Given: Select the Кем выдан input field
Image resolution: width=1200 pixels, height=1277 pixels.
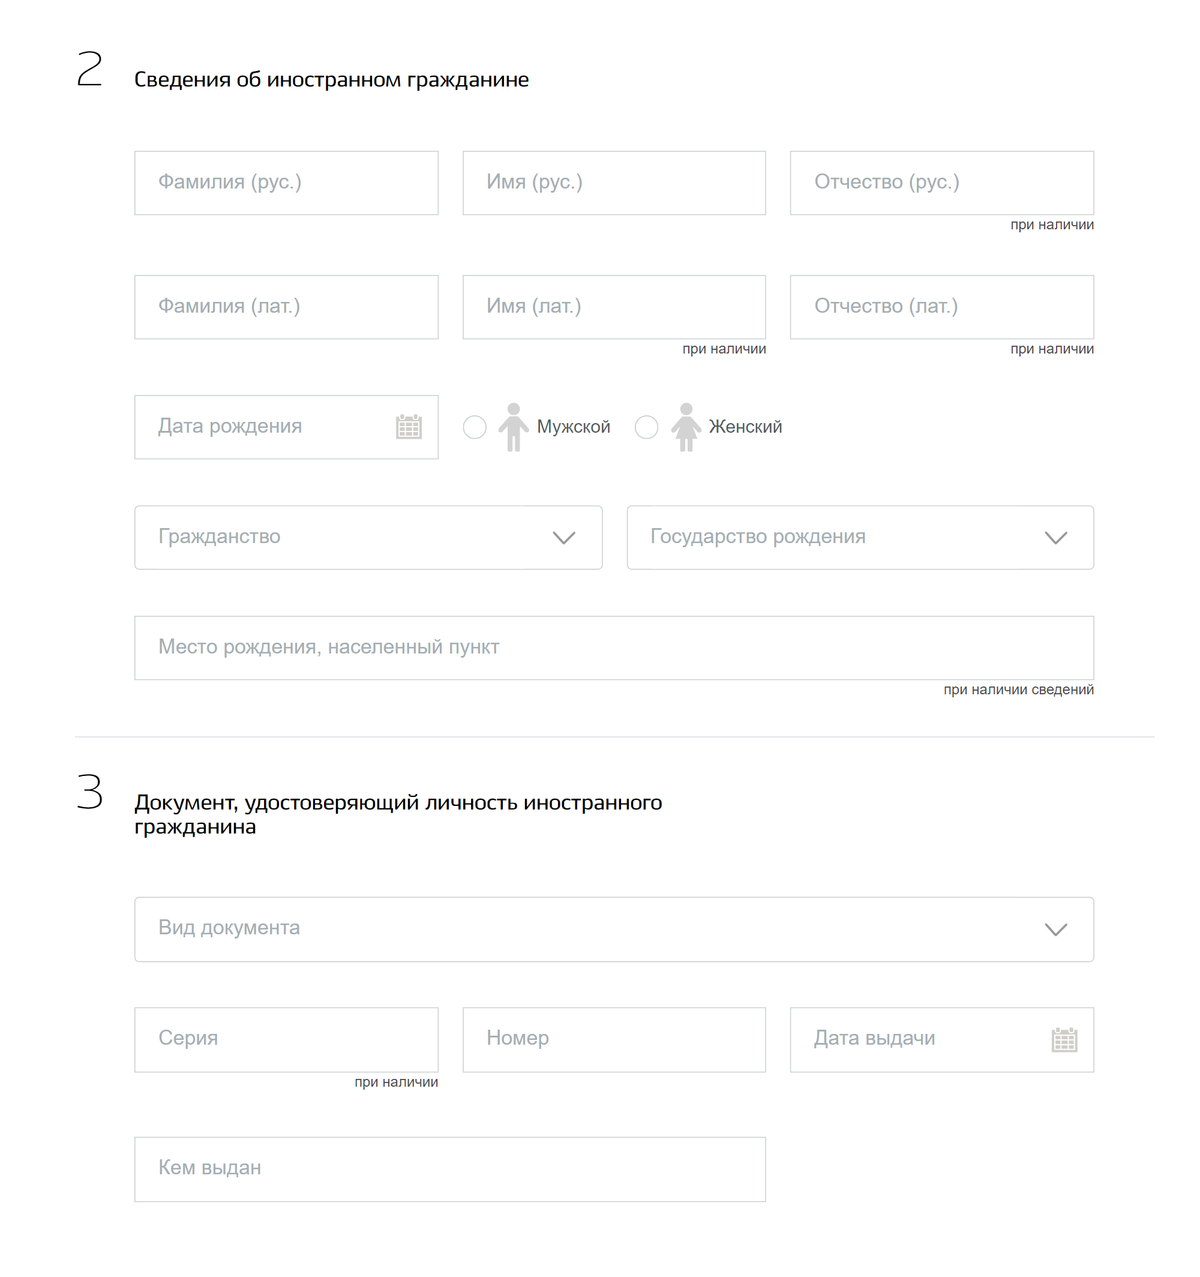Looking at the screenshot, I should pos(450,1168).
